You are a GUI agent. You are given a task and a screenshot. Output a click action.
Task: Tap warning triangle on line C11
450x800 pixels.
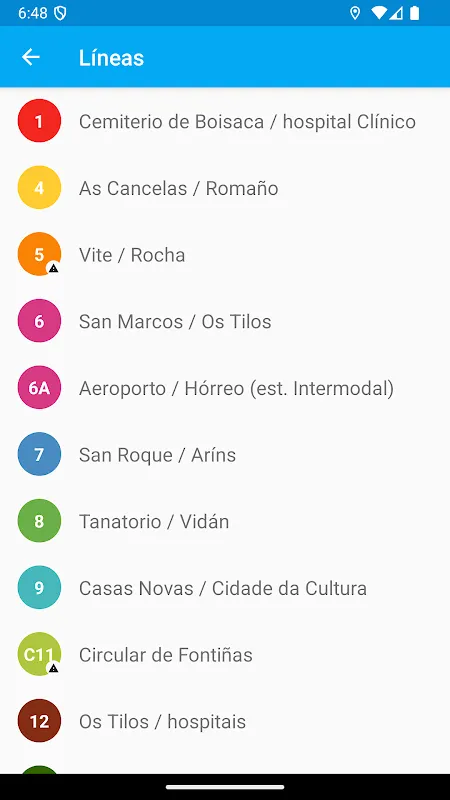point(53,668)
